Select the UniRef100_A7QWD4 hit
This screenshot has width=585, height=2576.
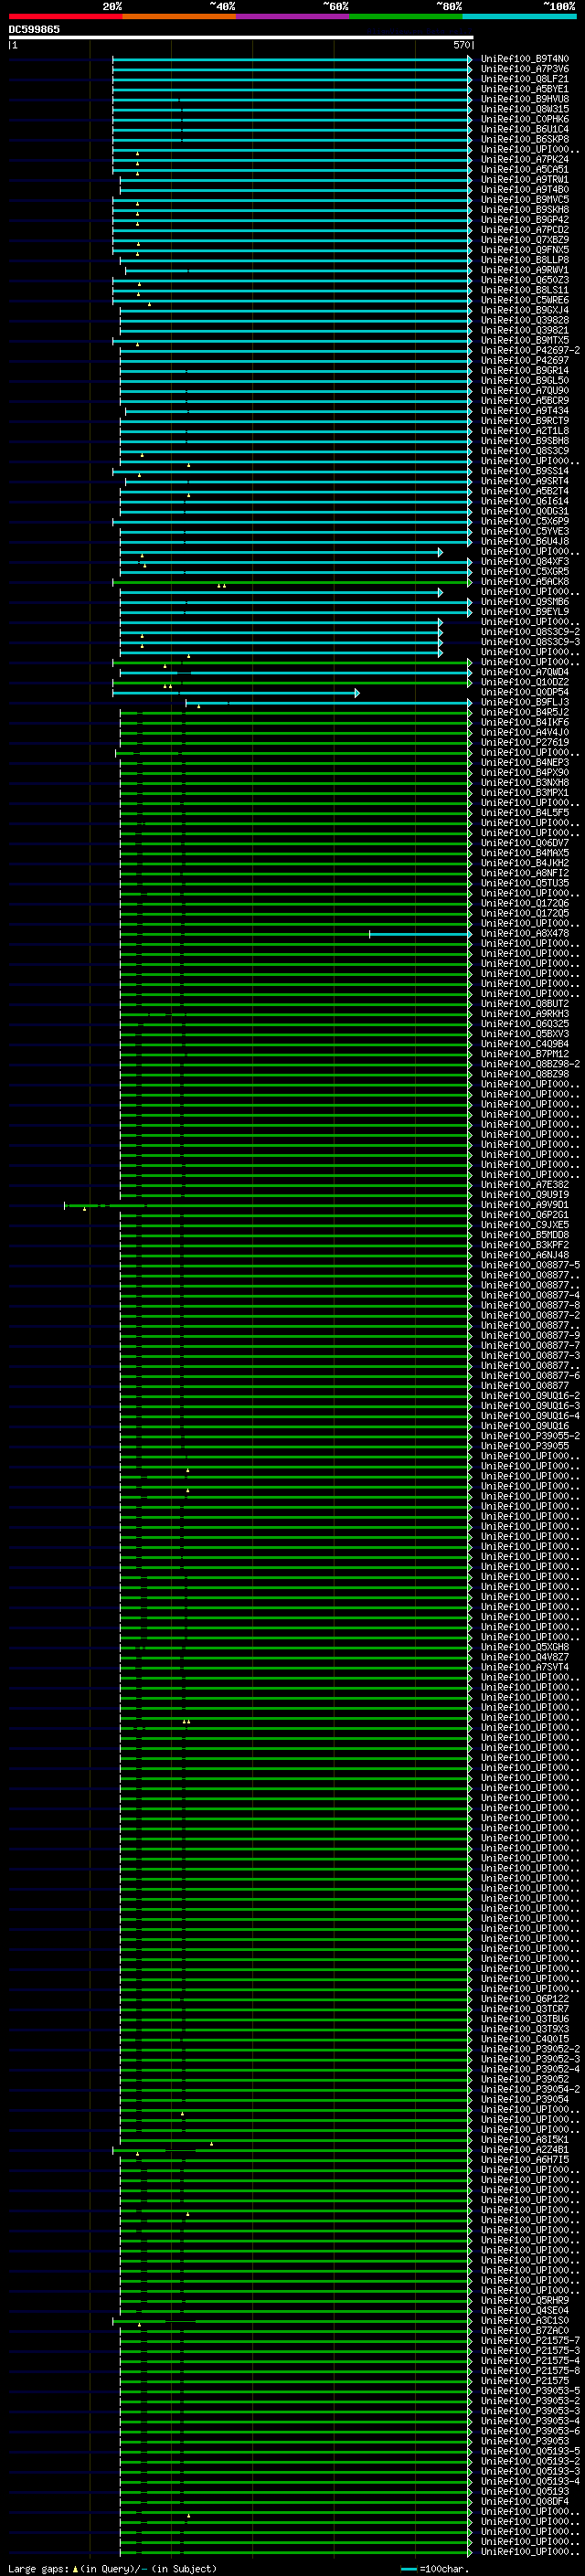point(525,672)
